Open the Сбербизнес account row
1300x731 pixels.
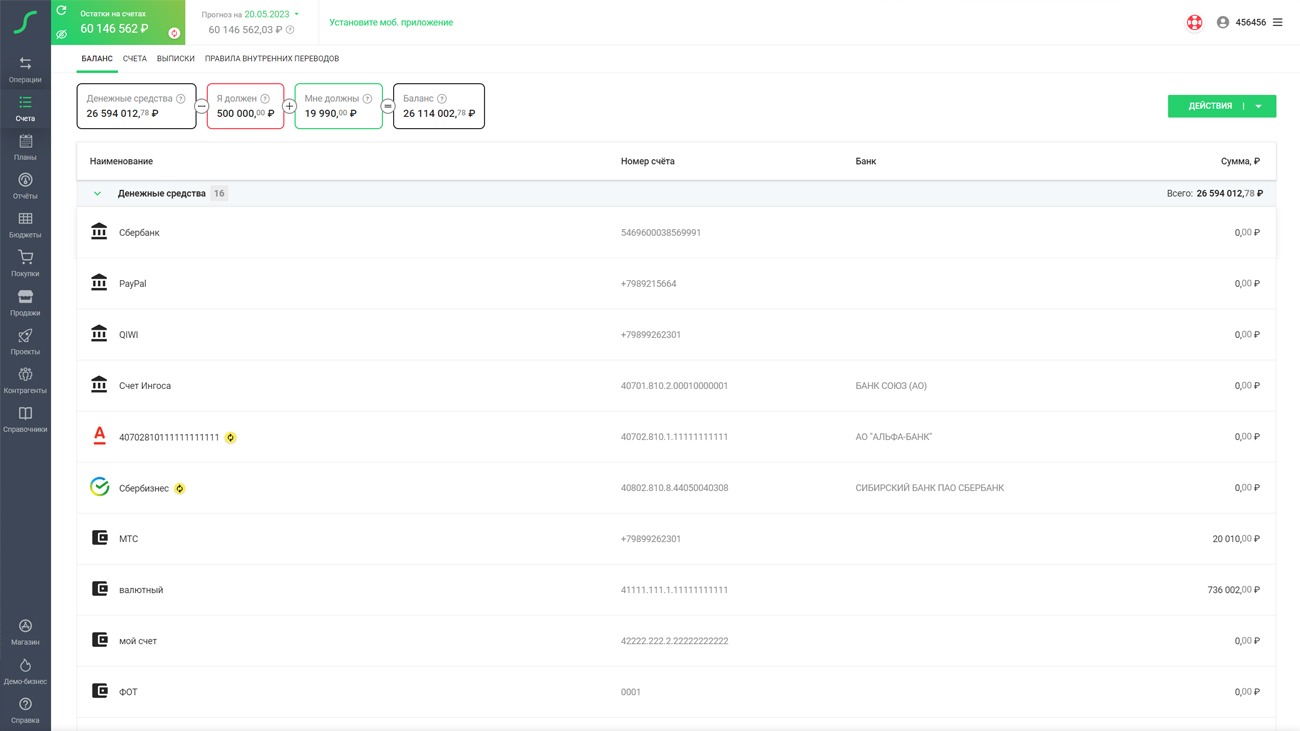coord(143,488)
